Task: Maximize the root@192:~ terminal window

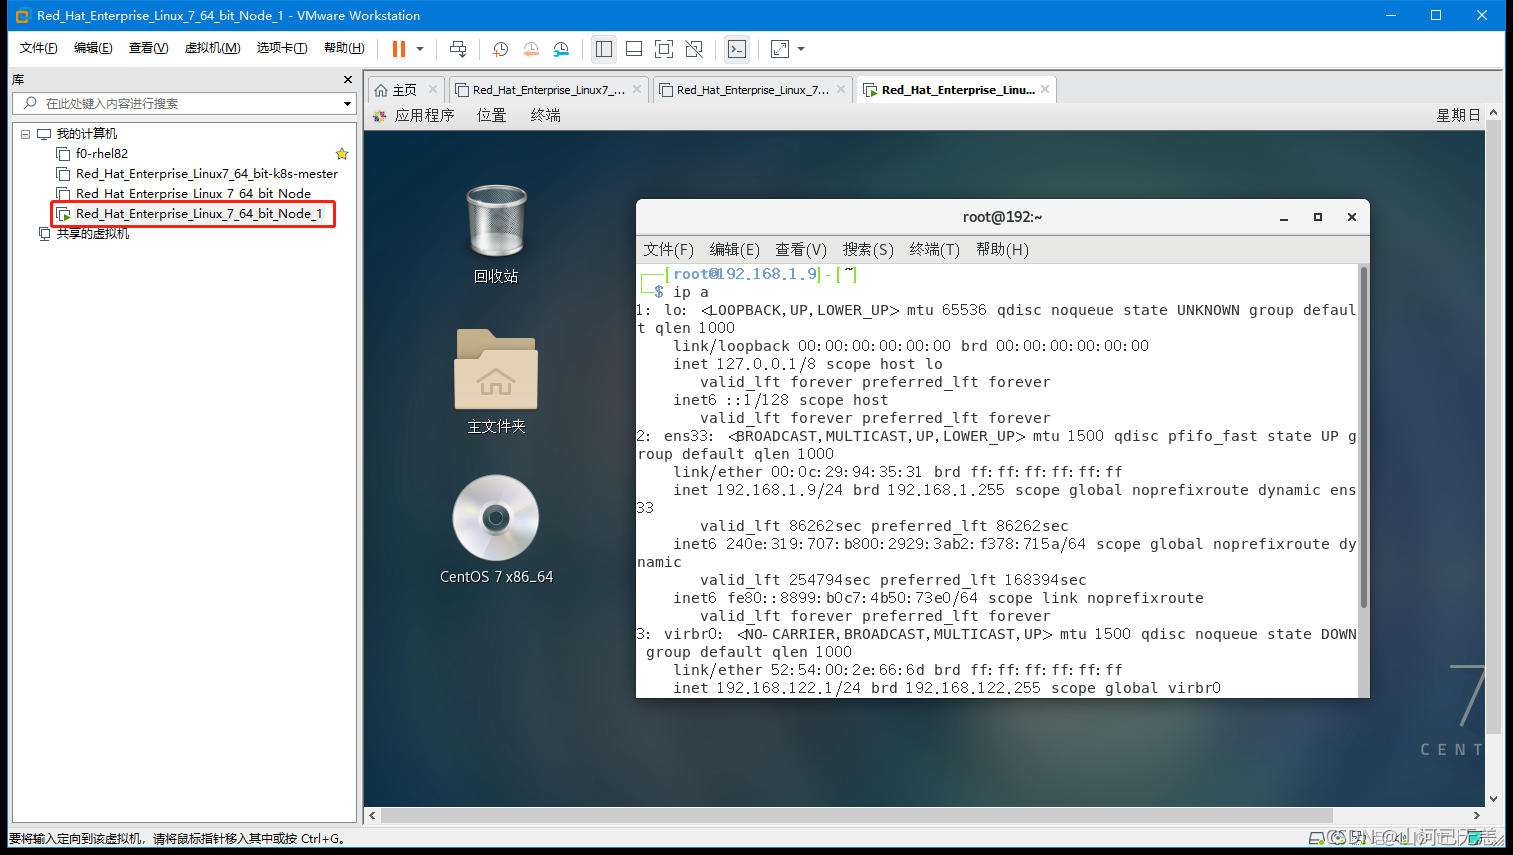Action: pos(1318,217)
